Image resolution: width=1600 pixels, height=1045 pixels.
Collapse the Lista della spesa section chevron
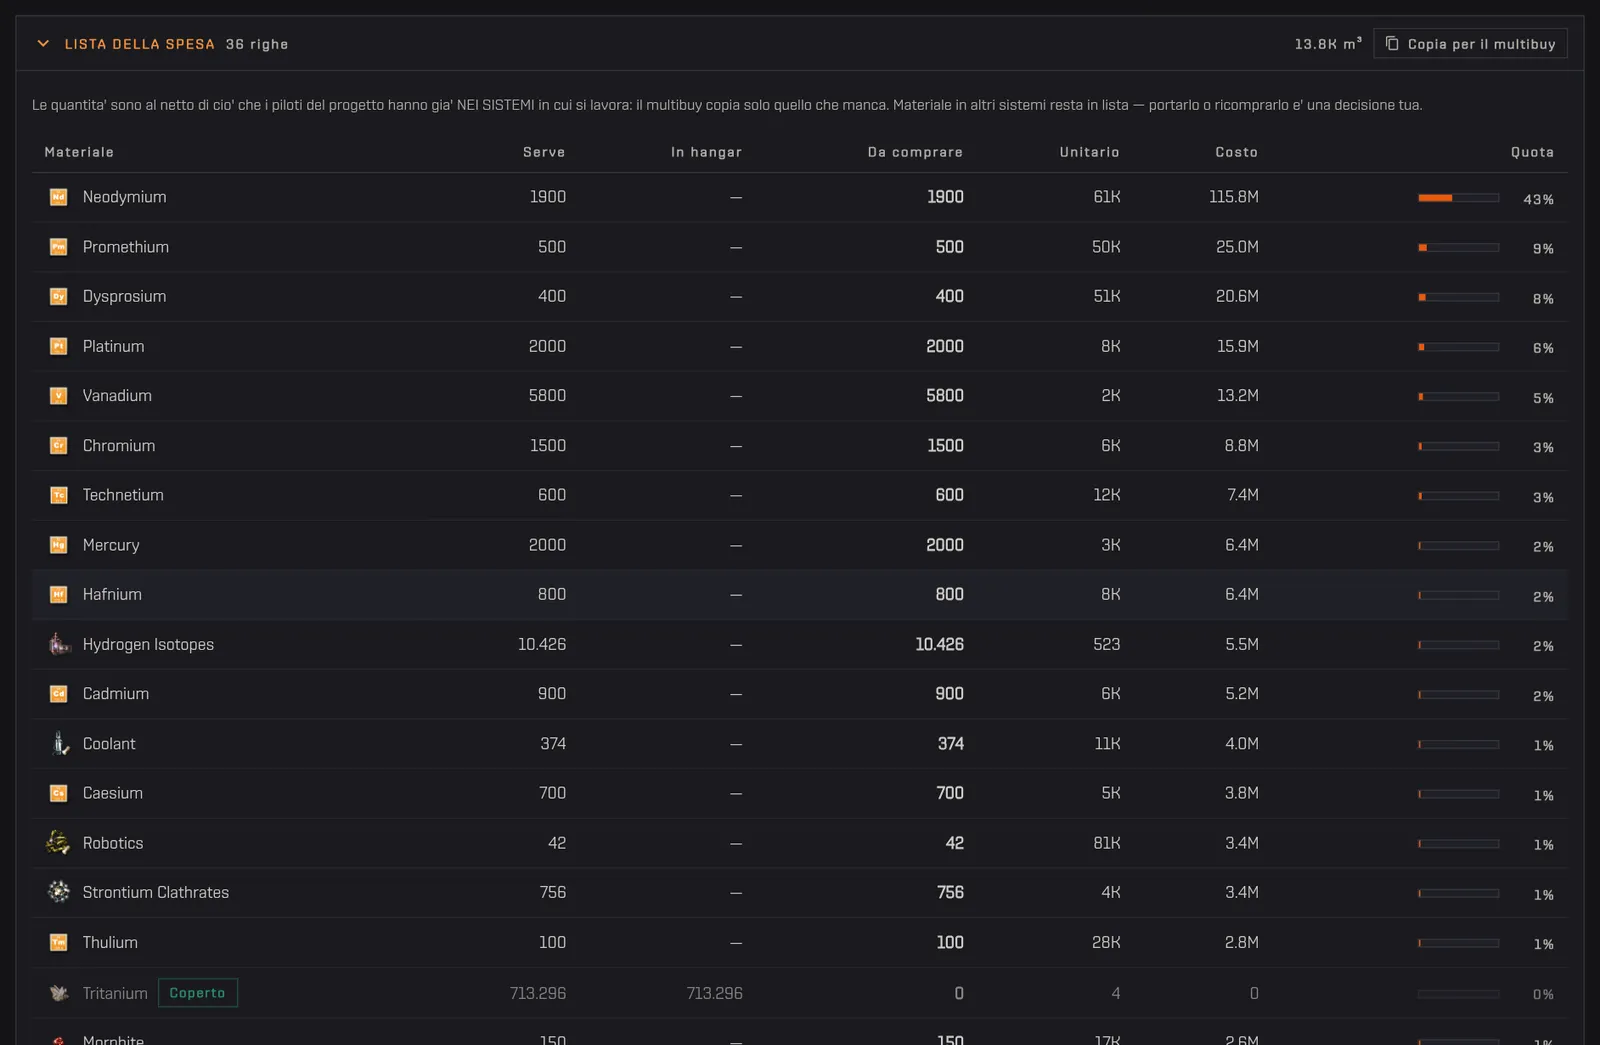(x=43, y=44)
